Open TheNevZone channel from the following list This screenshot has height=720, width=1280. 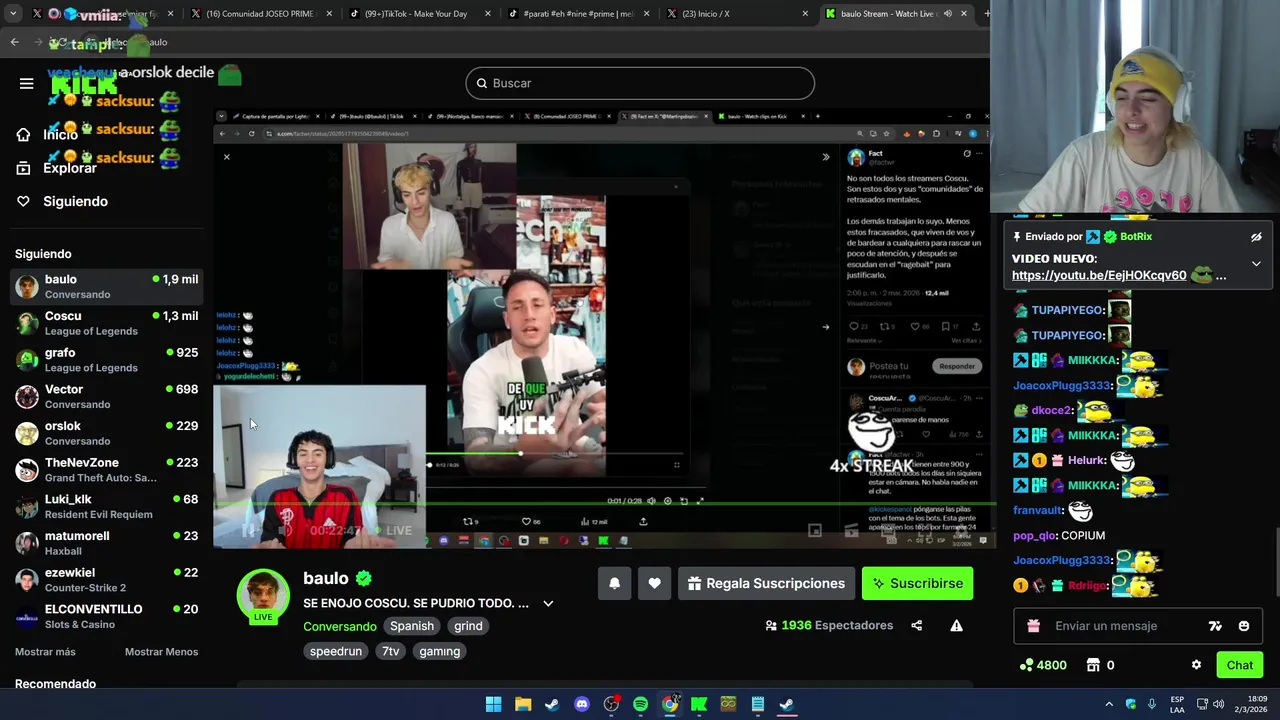click(107, 470)
